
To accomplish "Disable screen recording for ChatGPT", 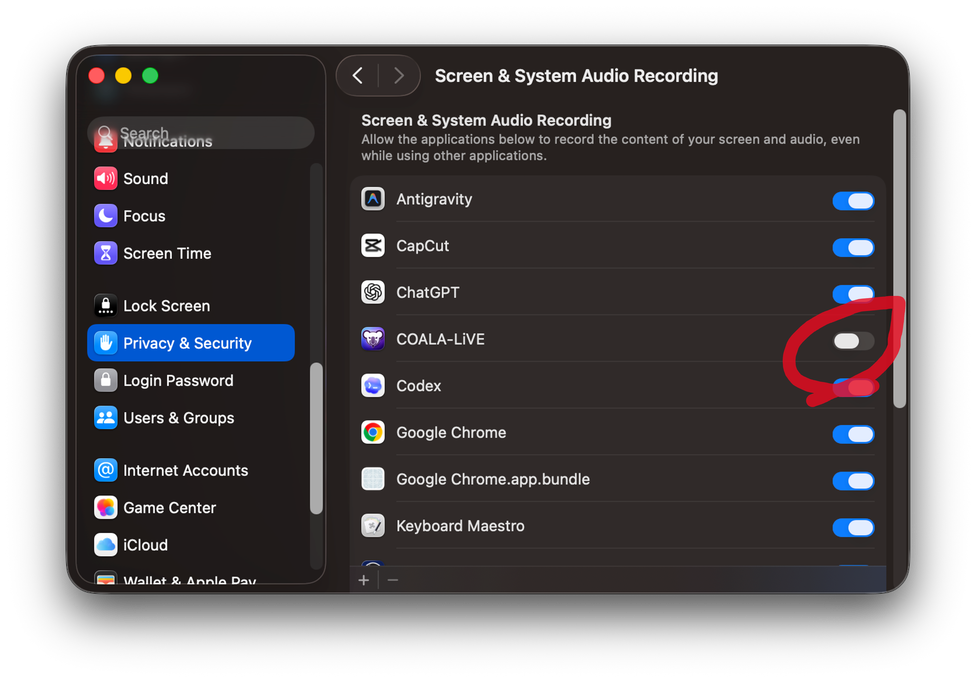I will point(852,294).
